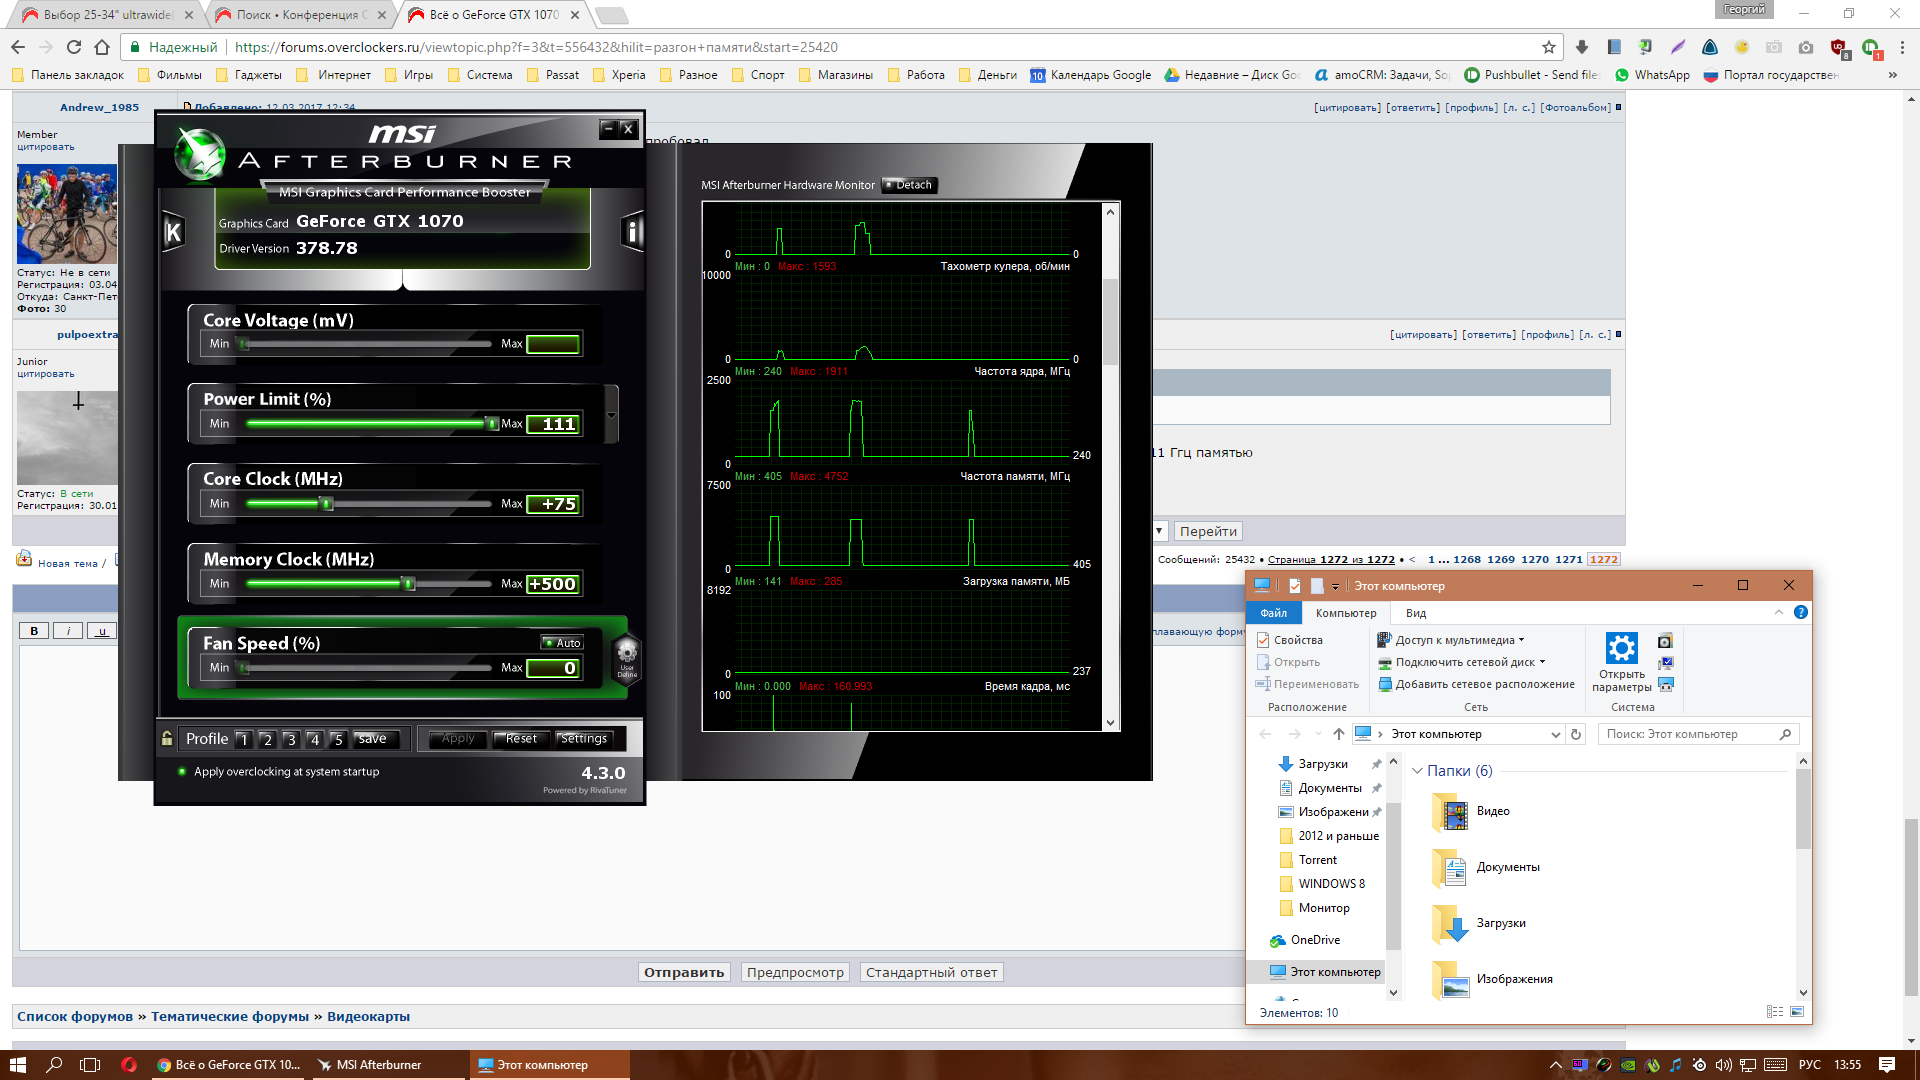Open the Explorer address bar history dropdown
The width and height of the screenshot is (1920, 1080).
(x=1555, y=734)
